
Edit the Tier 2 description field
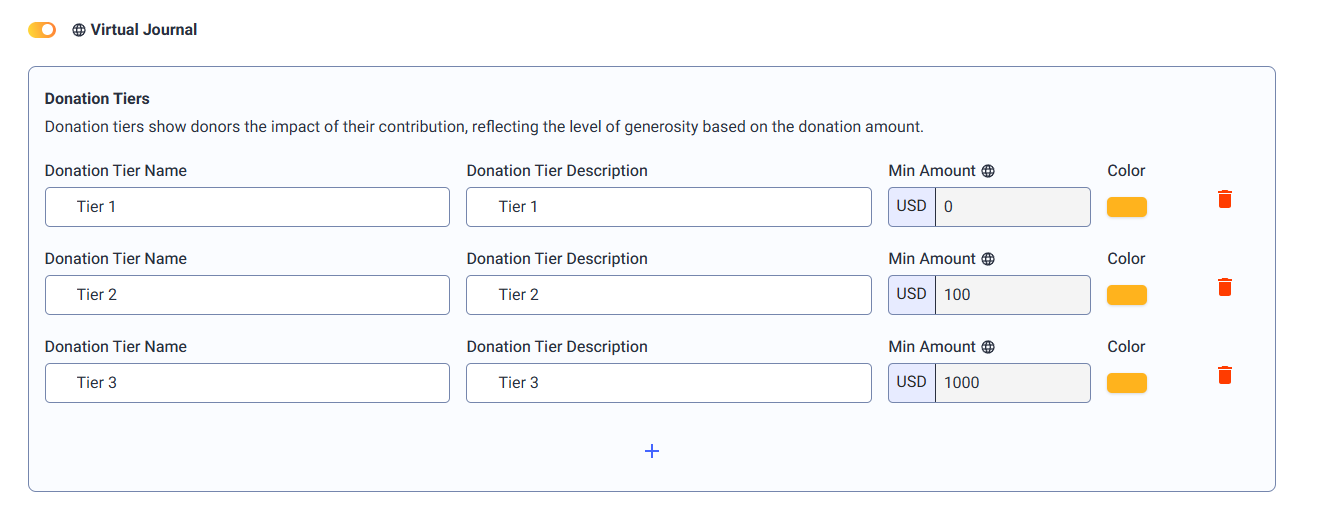tap(669, 295)
